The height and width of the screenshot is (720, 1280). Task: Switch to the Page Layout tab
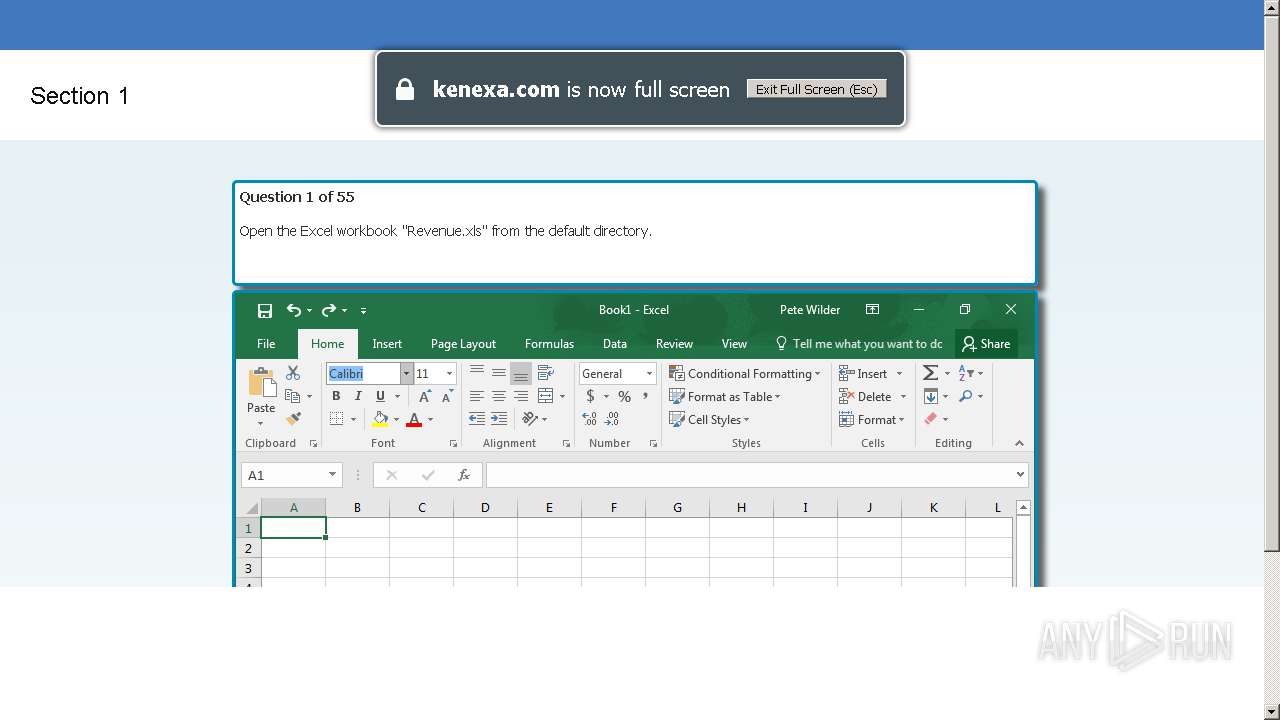point(463,344)
